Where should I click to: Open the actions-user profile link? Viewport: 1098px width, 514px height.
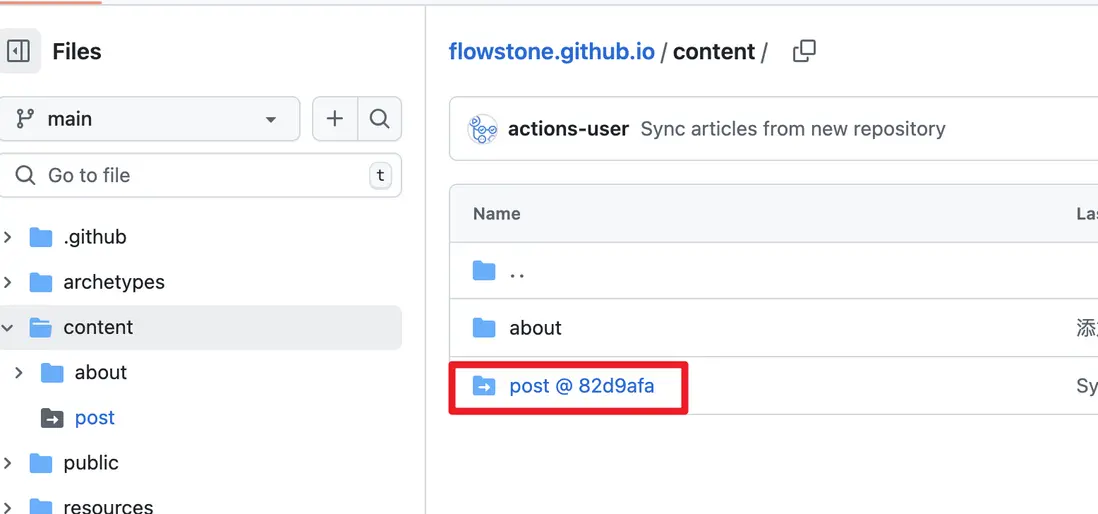click(568, 129)
